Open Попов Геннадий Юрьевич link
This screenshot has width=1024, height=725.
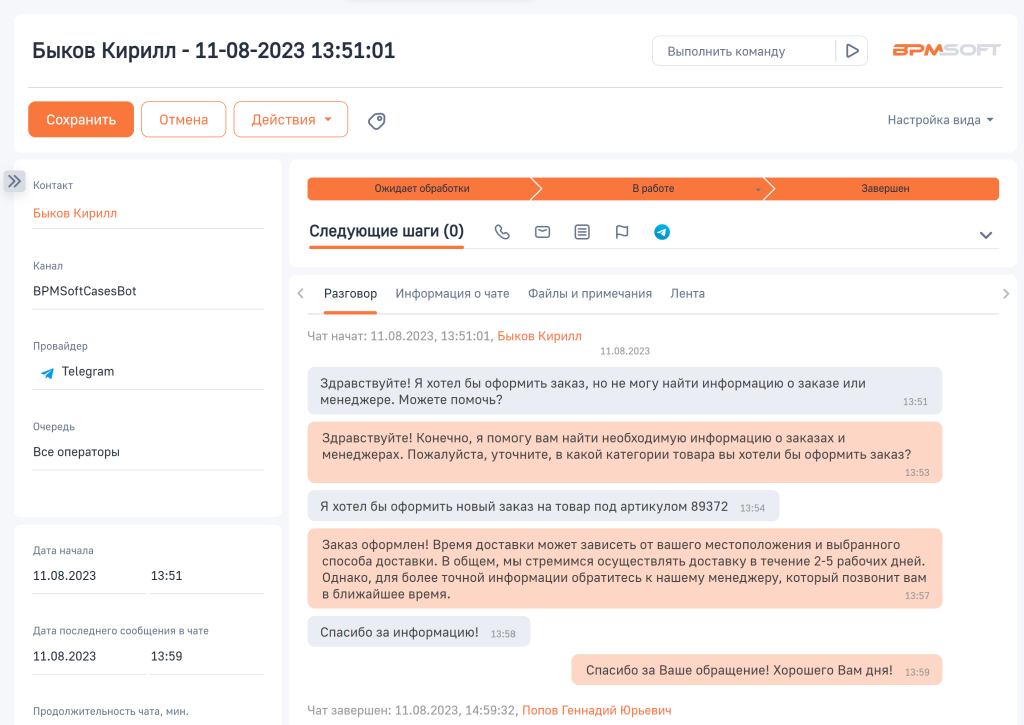pos(596,710)
